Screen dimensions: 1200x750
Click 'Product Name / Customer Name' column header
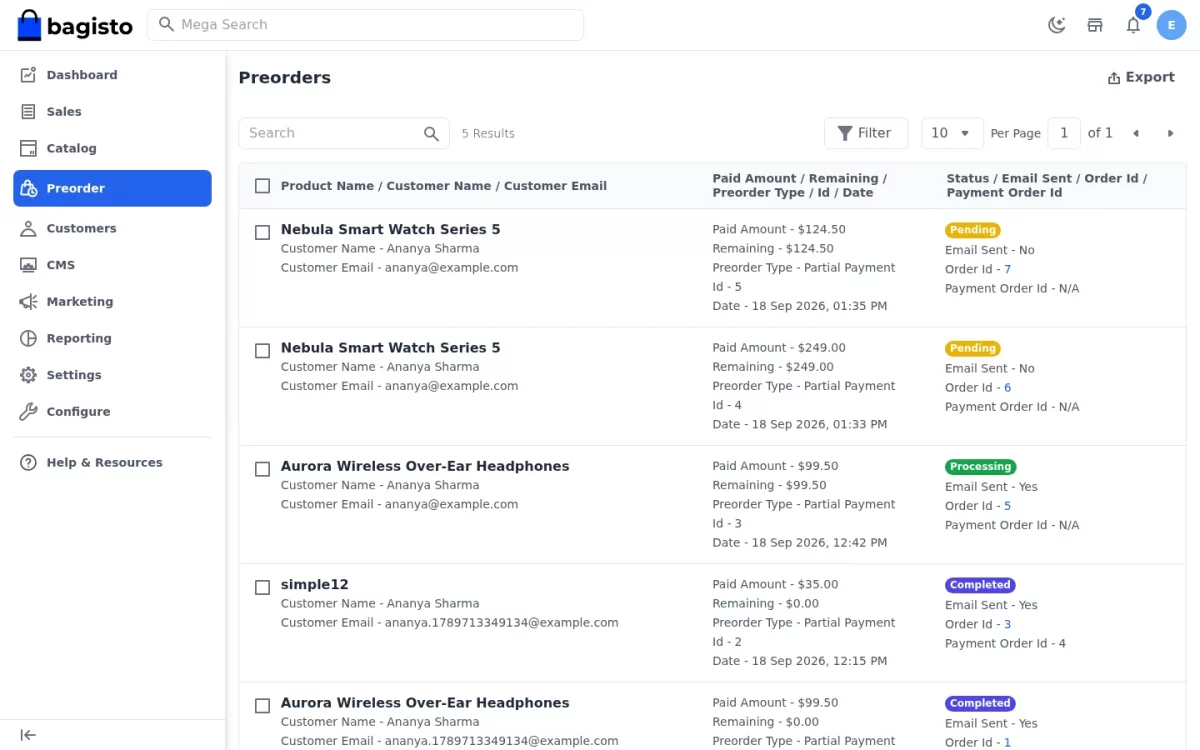click(444, 186)
